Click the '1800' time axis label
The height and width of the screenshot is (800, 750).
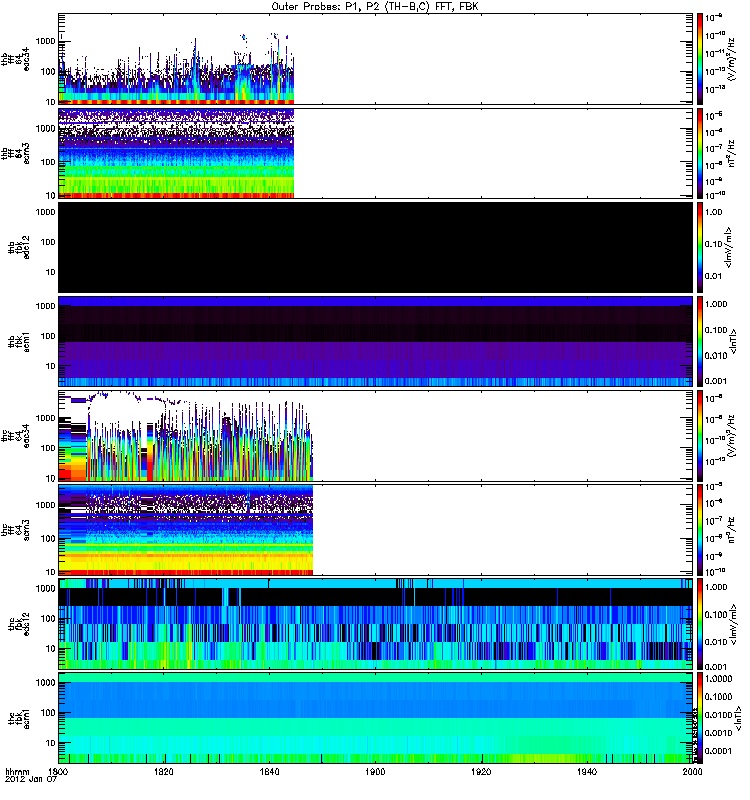pos(58,772)
